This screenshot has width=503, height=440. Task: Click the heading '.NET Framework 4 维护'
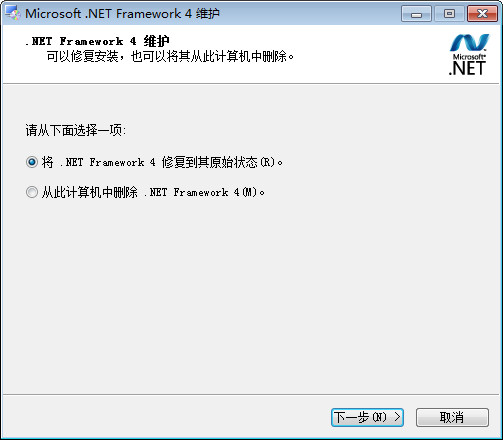coord(97,41)
